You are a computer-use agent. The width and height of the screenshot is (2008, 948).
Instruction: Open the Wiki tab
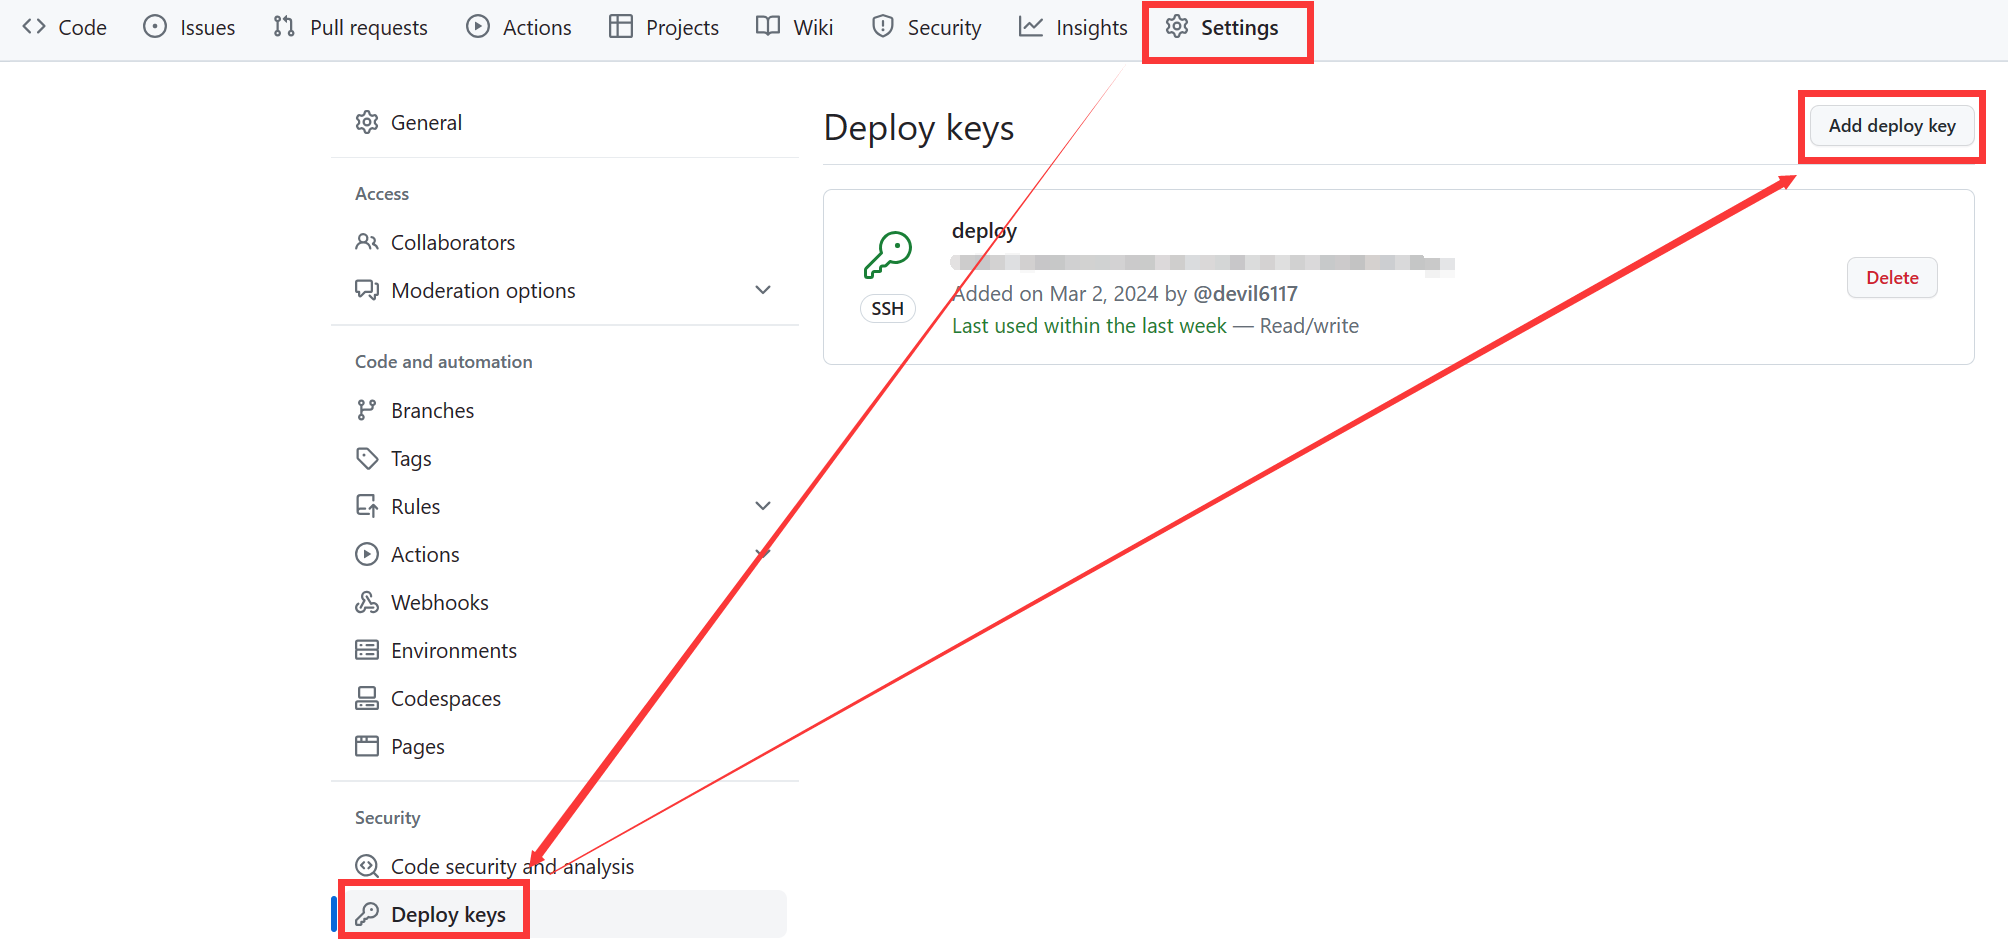click(795, 27)
